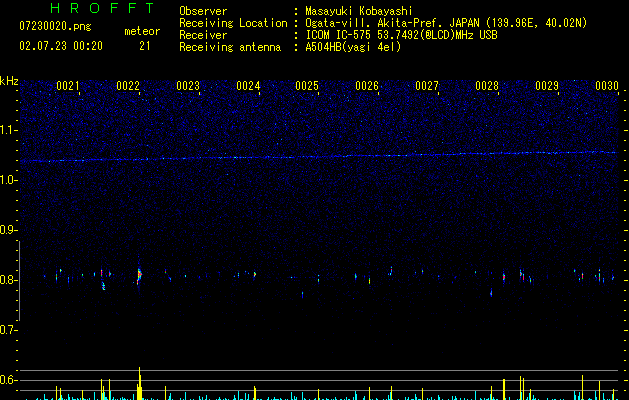The height and width of the screenshot is (400, 629).
Task: Select the 0.7 kHz axis label
Action: click(x=8, y=330)
